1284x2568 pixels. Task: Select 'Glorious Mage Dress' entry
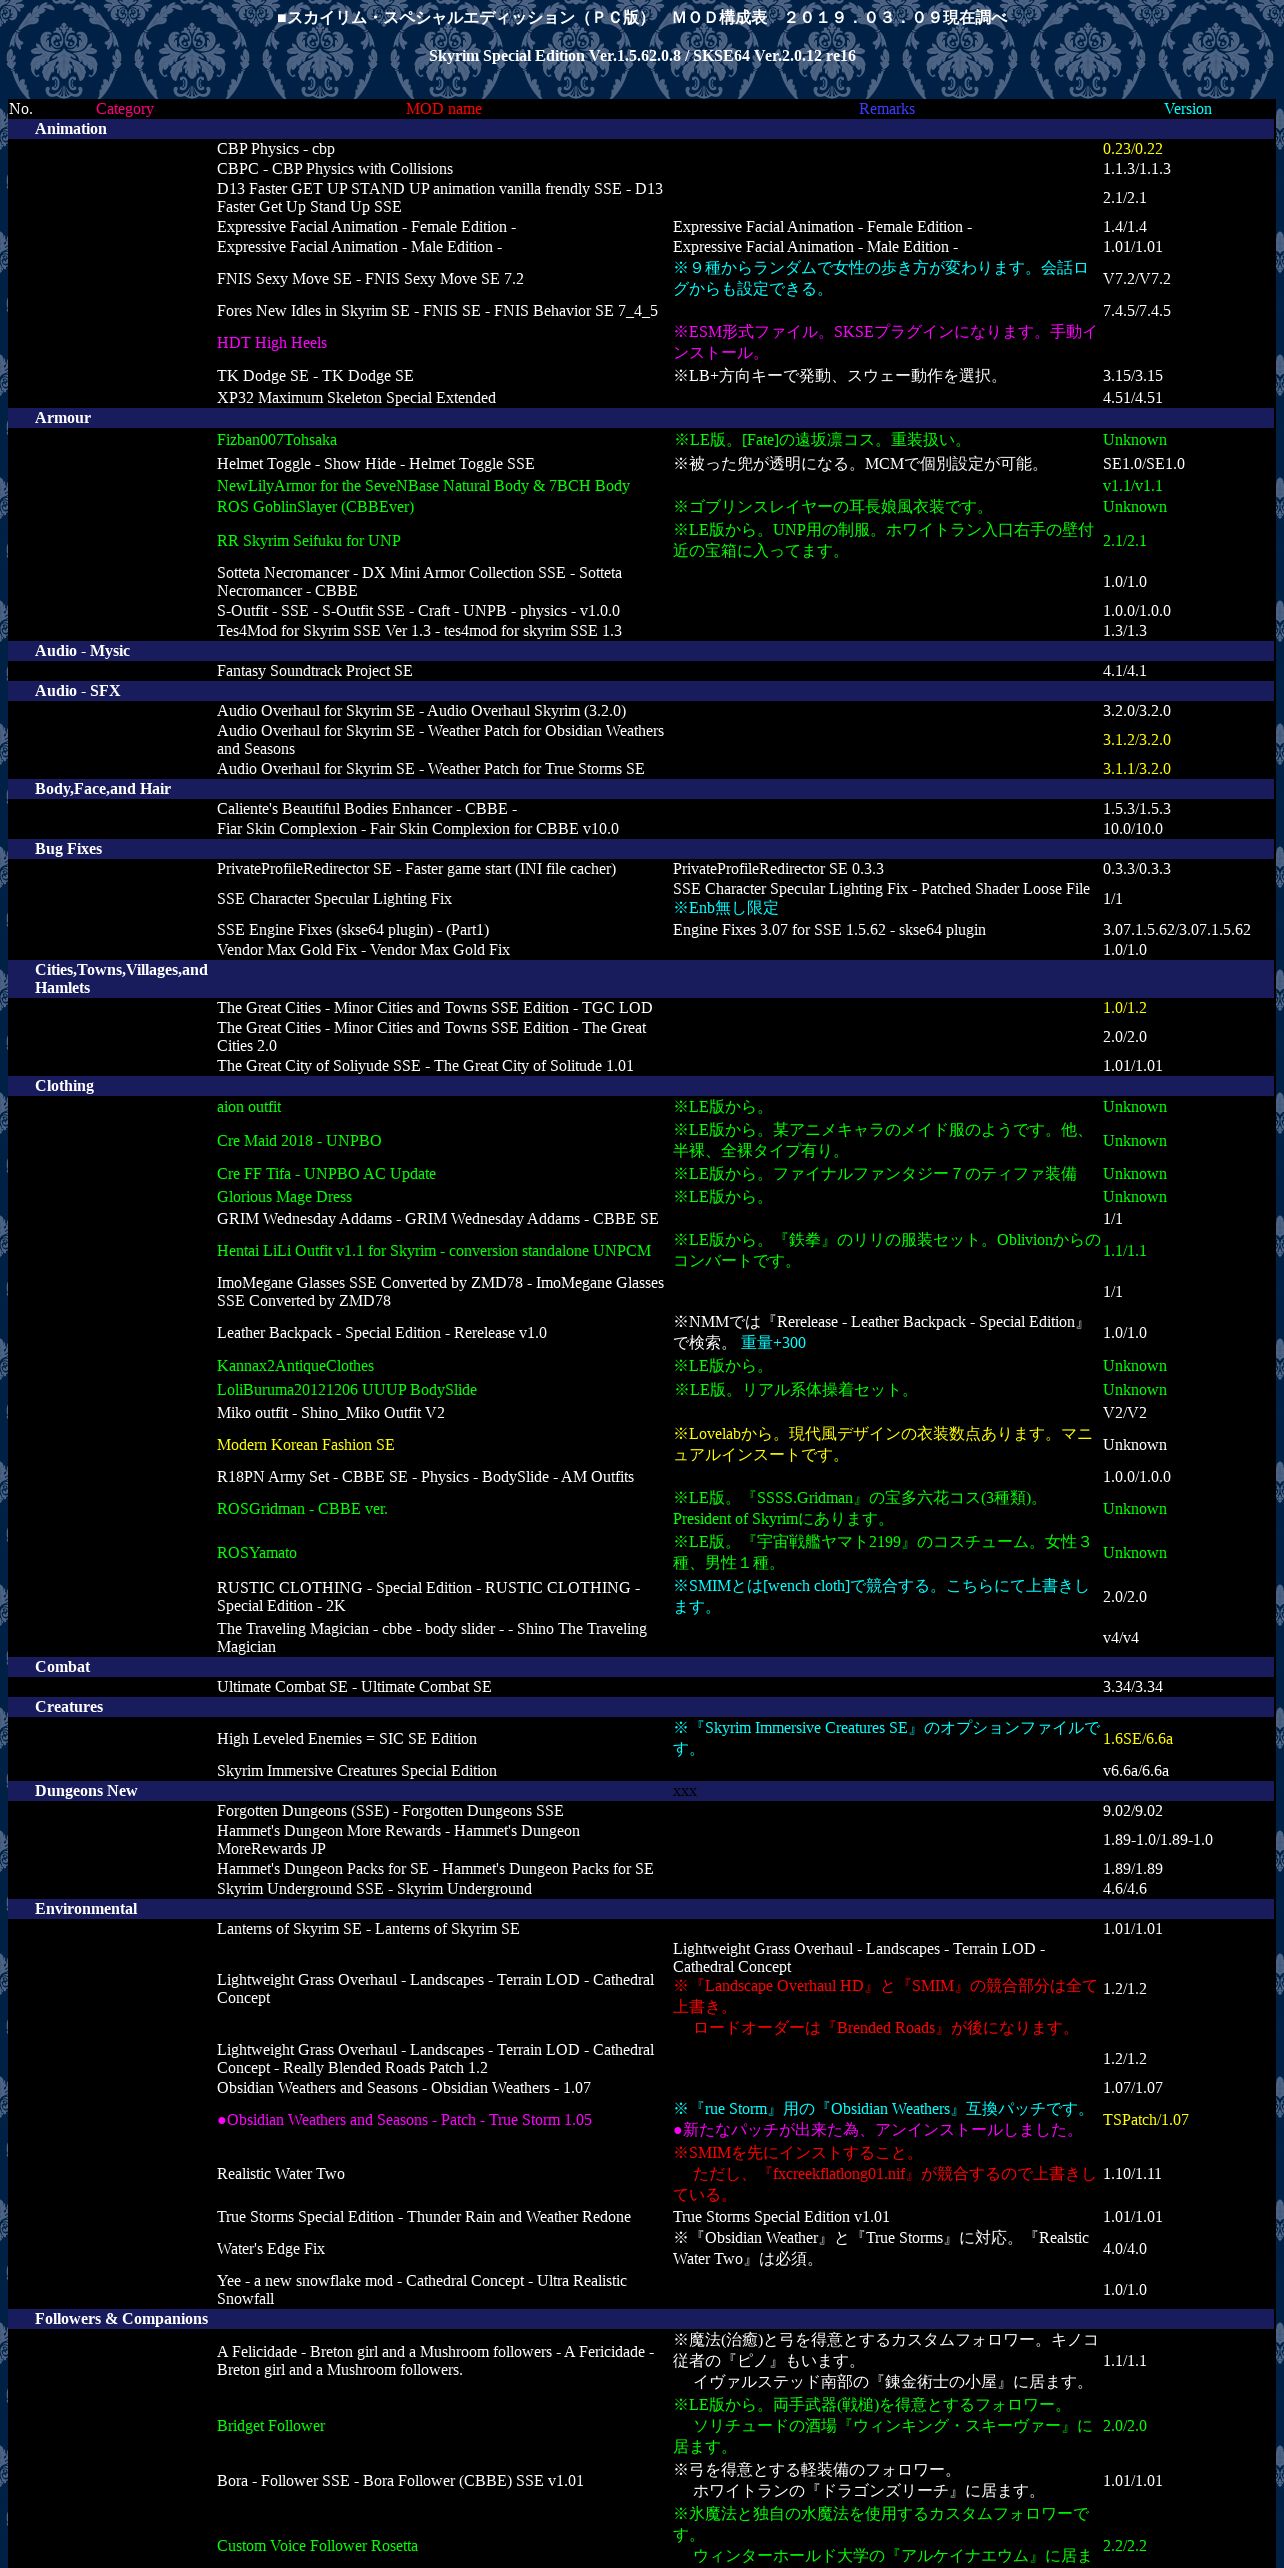284,1197
